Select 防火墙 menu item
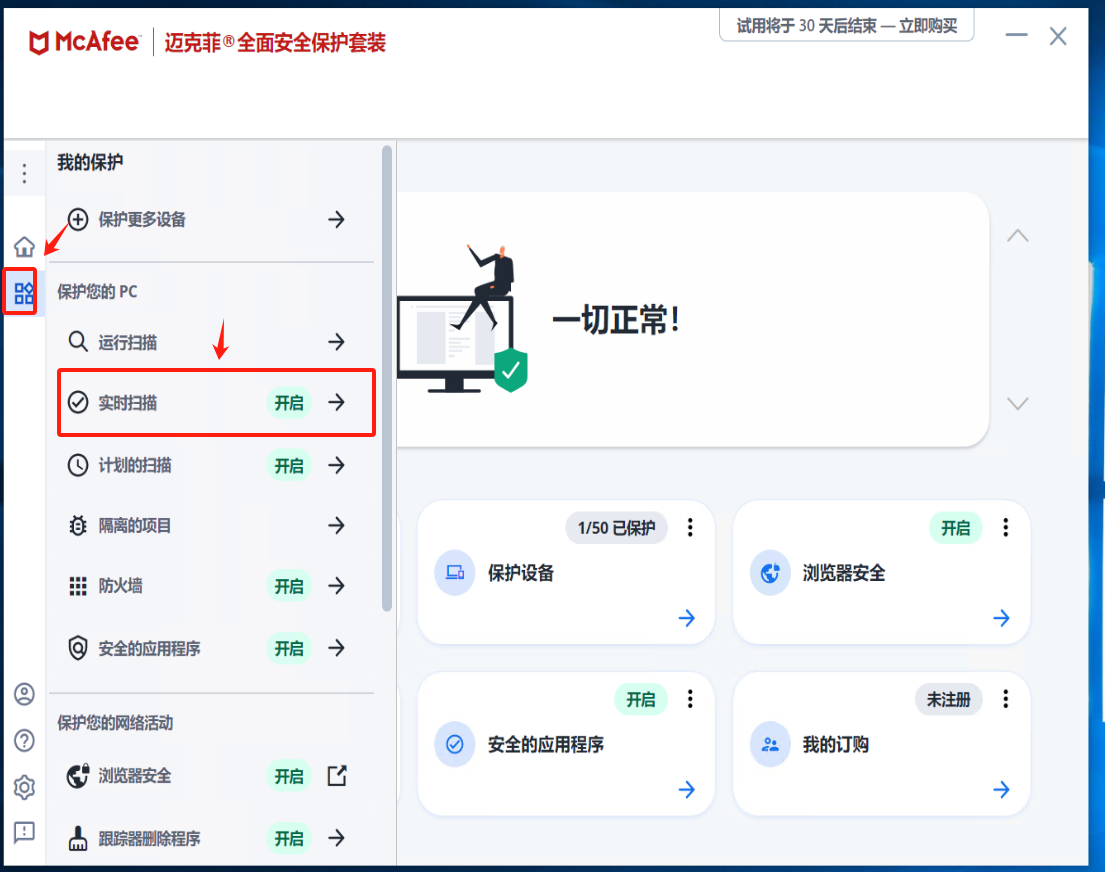Viewport: 1105px width, 872px height. pyautogui.click(x=214, y=586)
